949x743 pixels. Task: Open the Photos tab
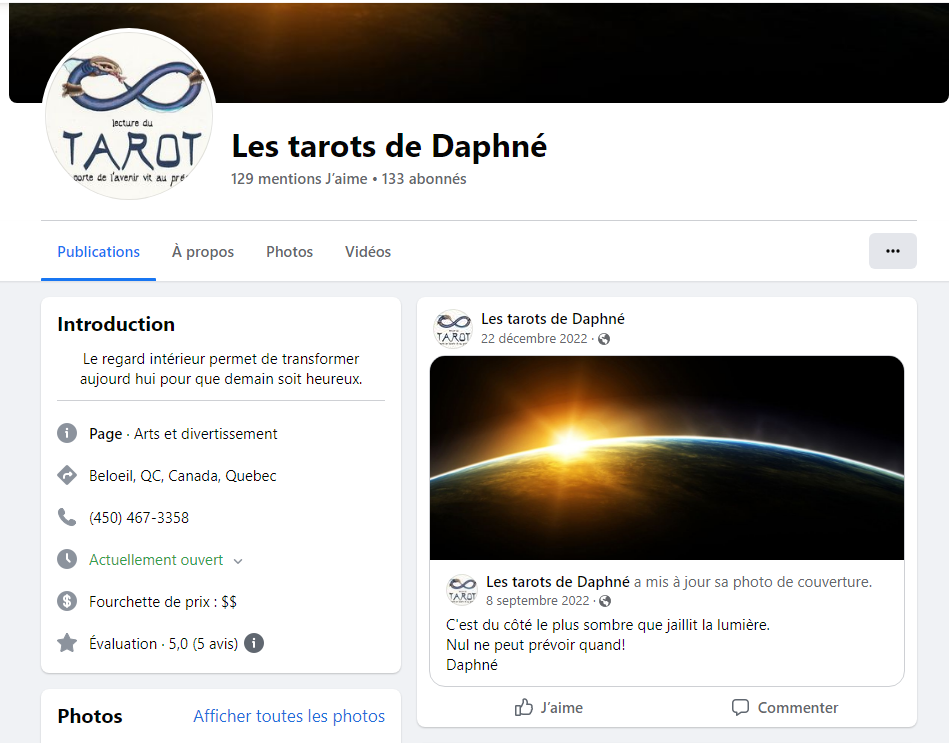click(289, 252)
